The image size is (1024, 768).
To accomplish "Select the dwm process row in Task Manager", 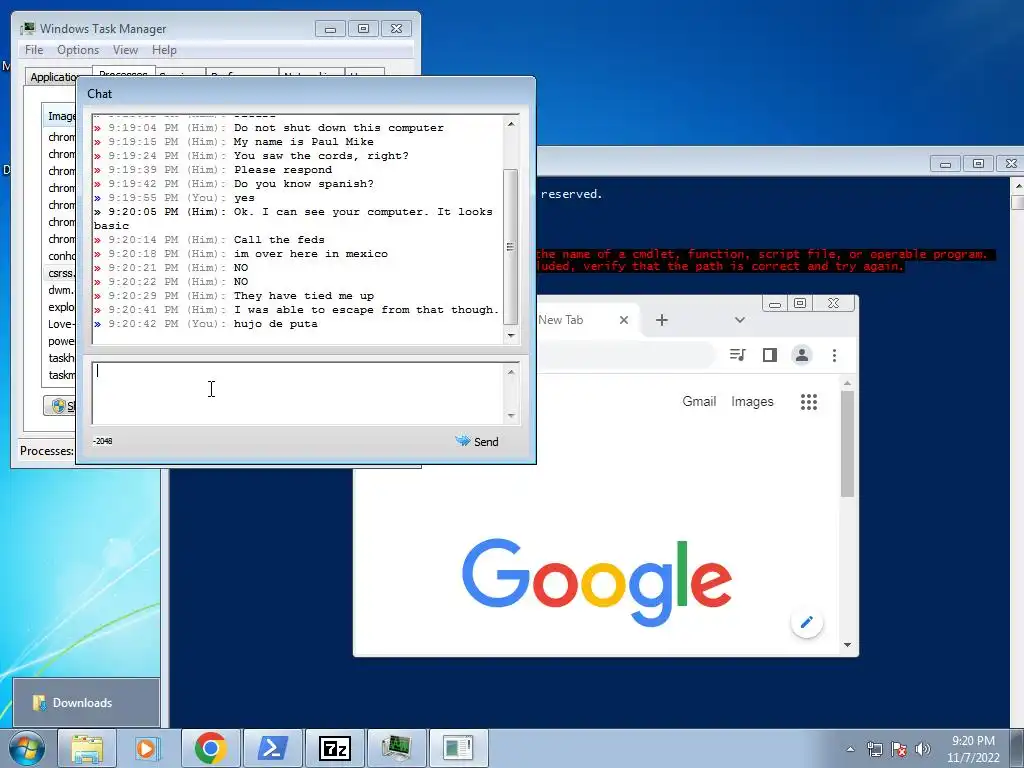I will point(61,290).
